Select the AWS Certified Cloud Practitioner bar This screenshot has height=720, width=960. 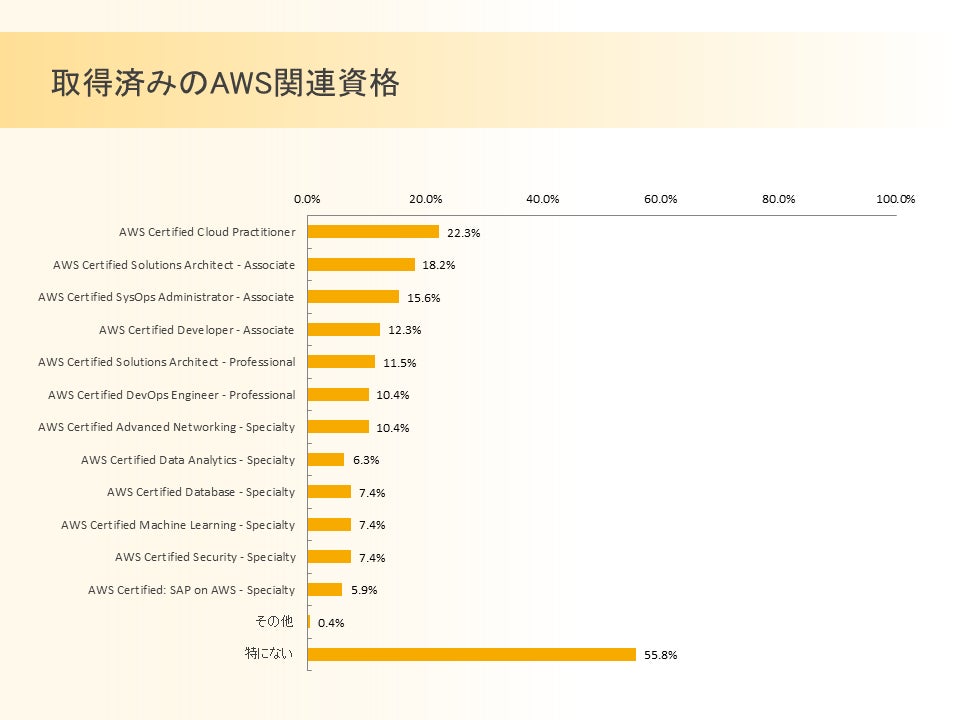[x=373, y=232]
